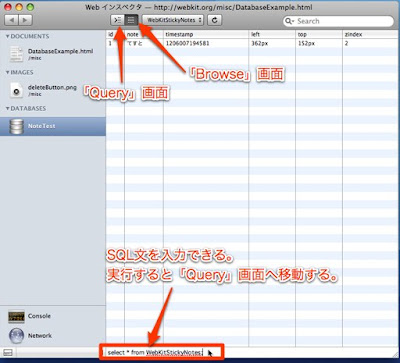Go forward with the right arrow button
The height and width of the screenshot is (363, 400).
coord(25,20)
